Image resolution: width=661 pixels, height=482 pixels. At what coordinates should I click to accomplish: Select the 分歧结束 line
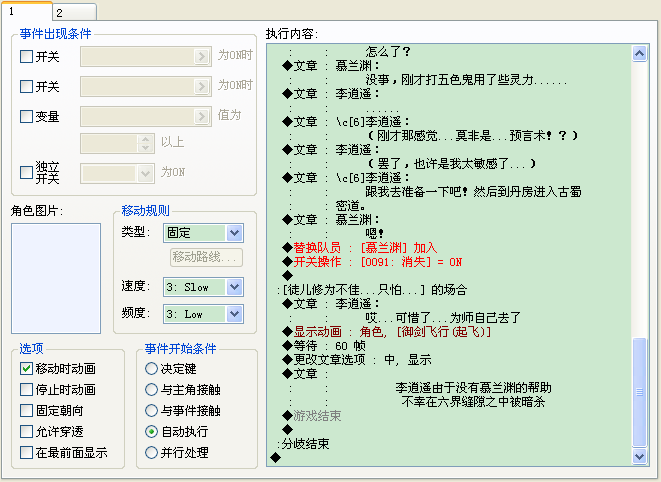click(x=305, y=444)
